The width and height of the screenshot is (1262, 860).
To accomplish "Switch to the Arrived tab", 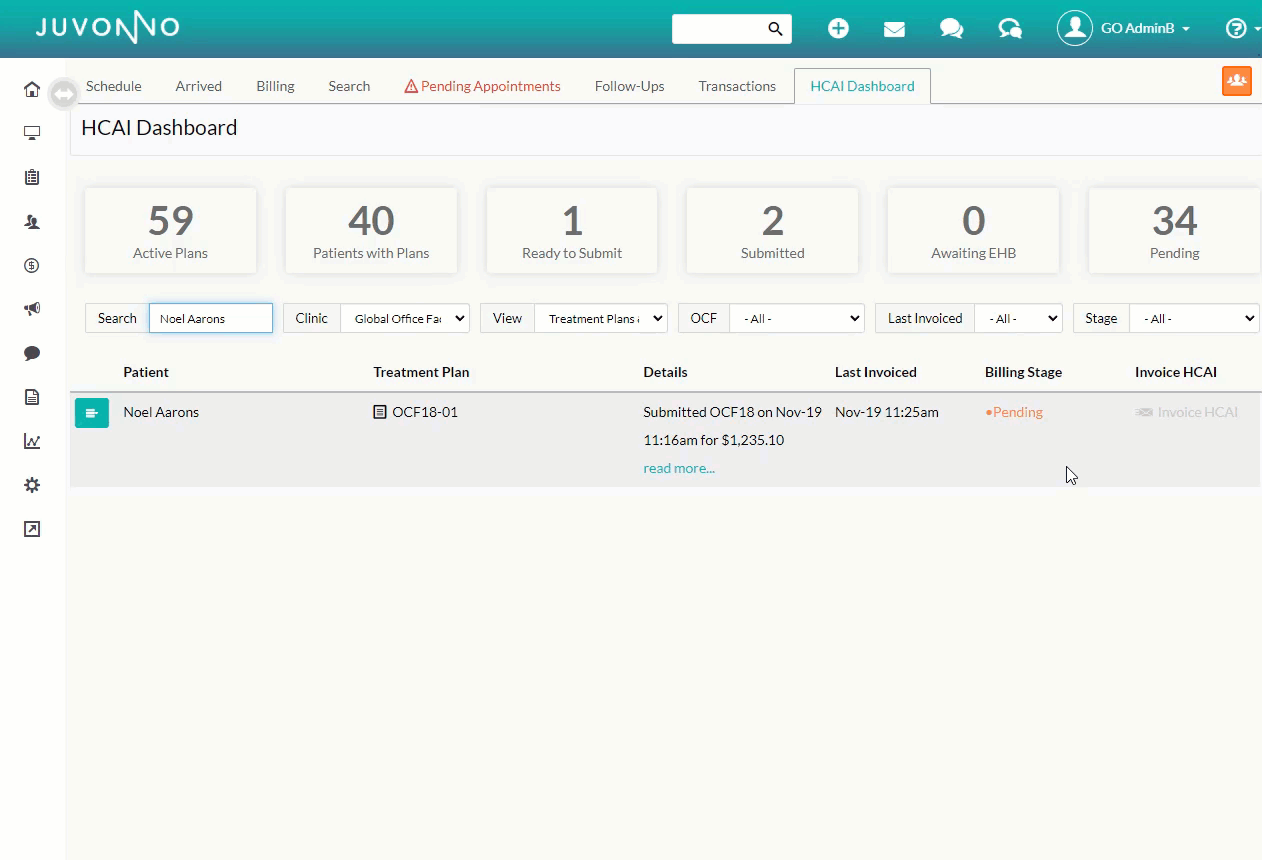I will click(x=199, y=86).
